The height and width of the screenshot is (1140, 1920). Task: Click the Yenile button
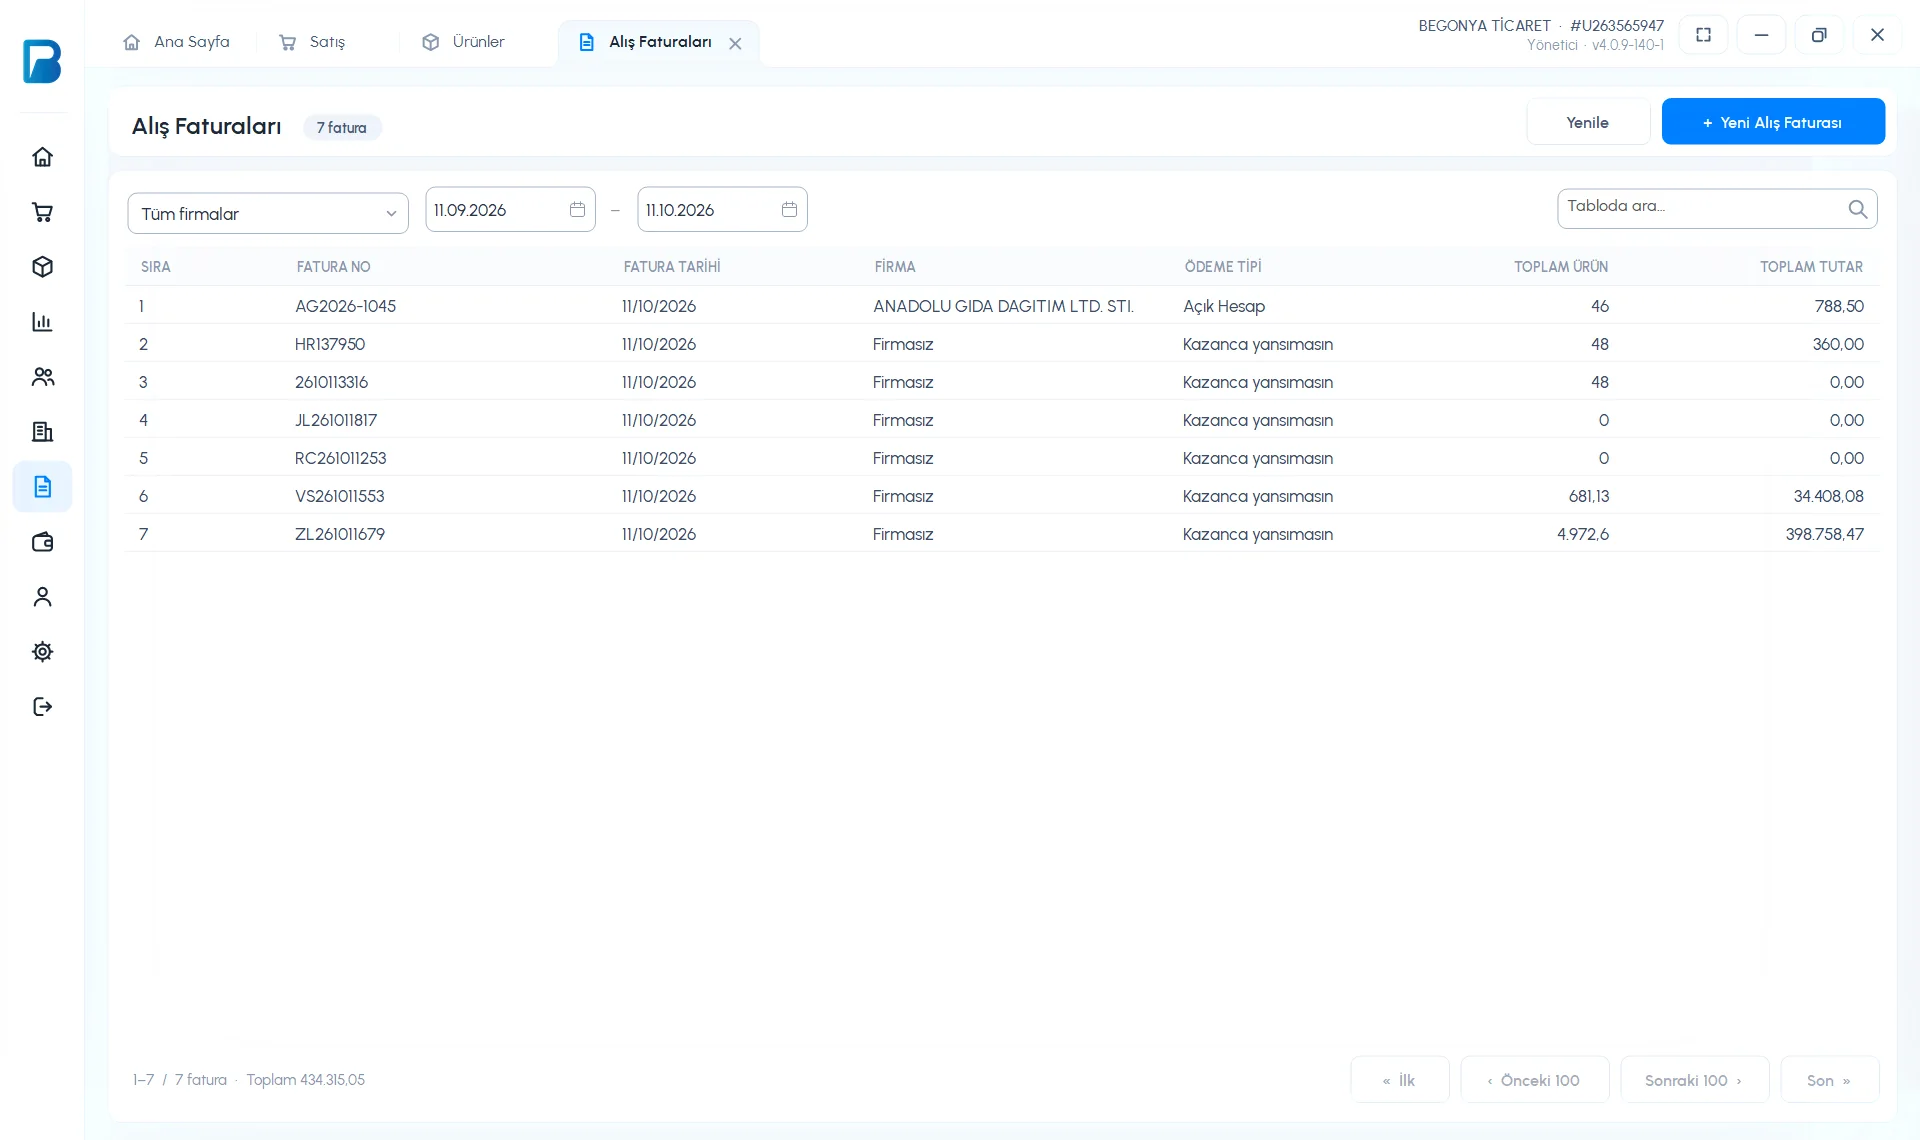pos(1587,122)
